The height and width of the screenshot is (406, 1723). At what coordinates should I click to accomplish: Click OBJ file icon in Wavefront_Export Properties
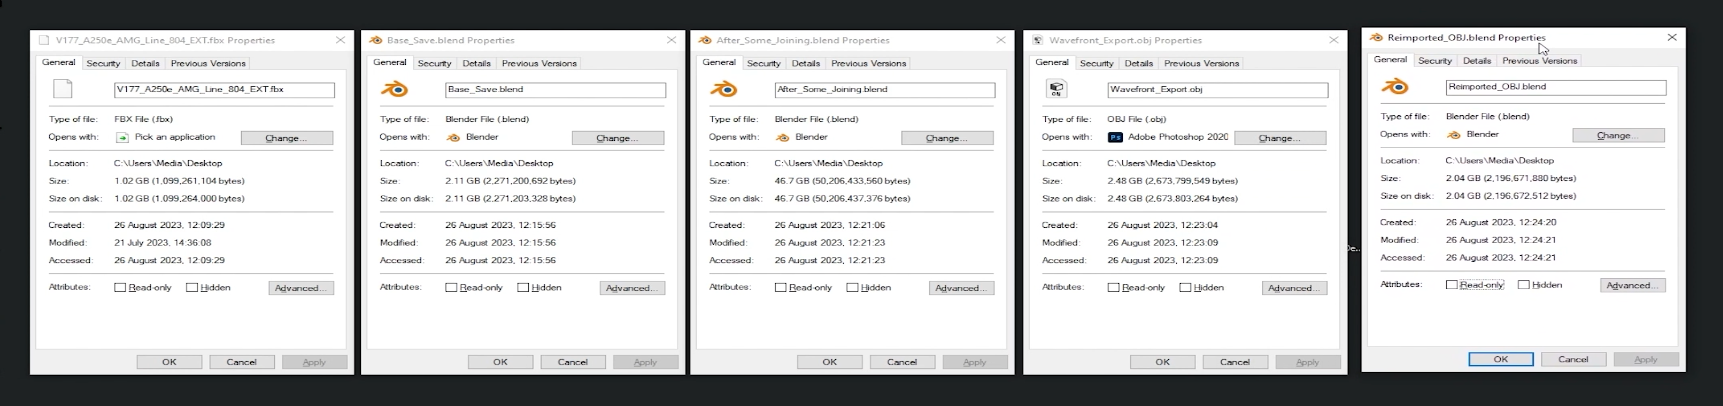pyautogui.click(x=1056, y=89)
